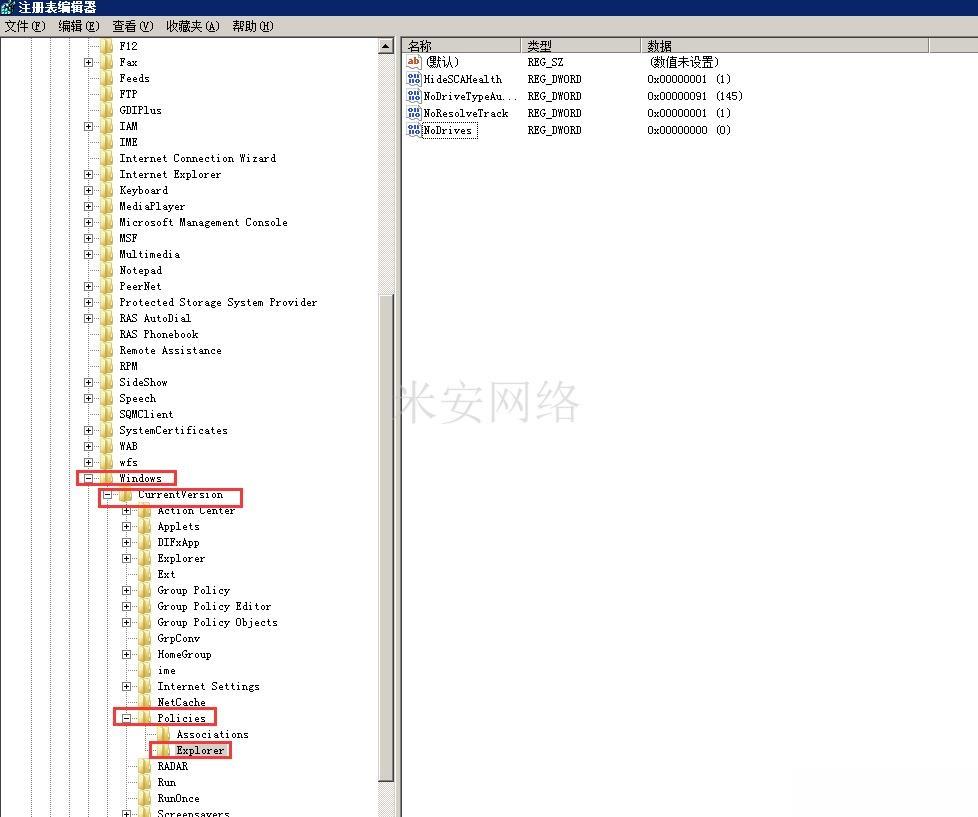Viewport: 978px width, 817px height.
Task: Click REG_SZ type of default value
Action: tap(545, 62)
